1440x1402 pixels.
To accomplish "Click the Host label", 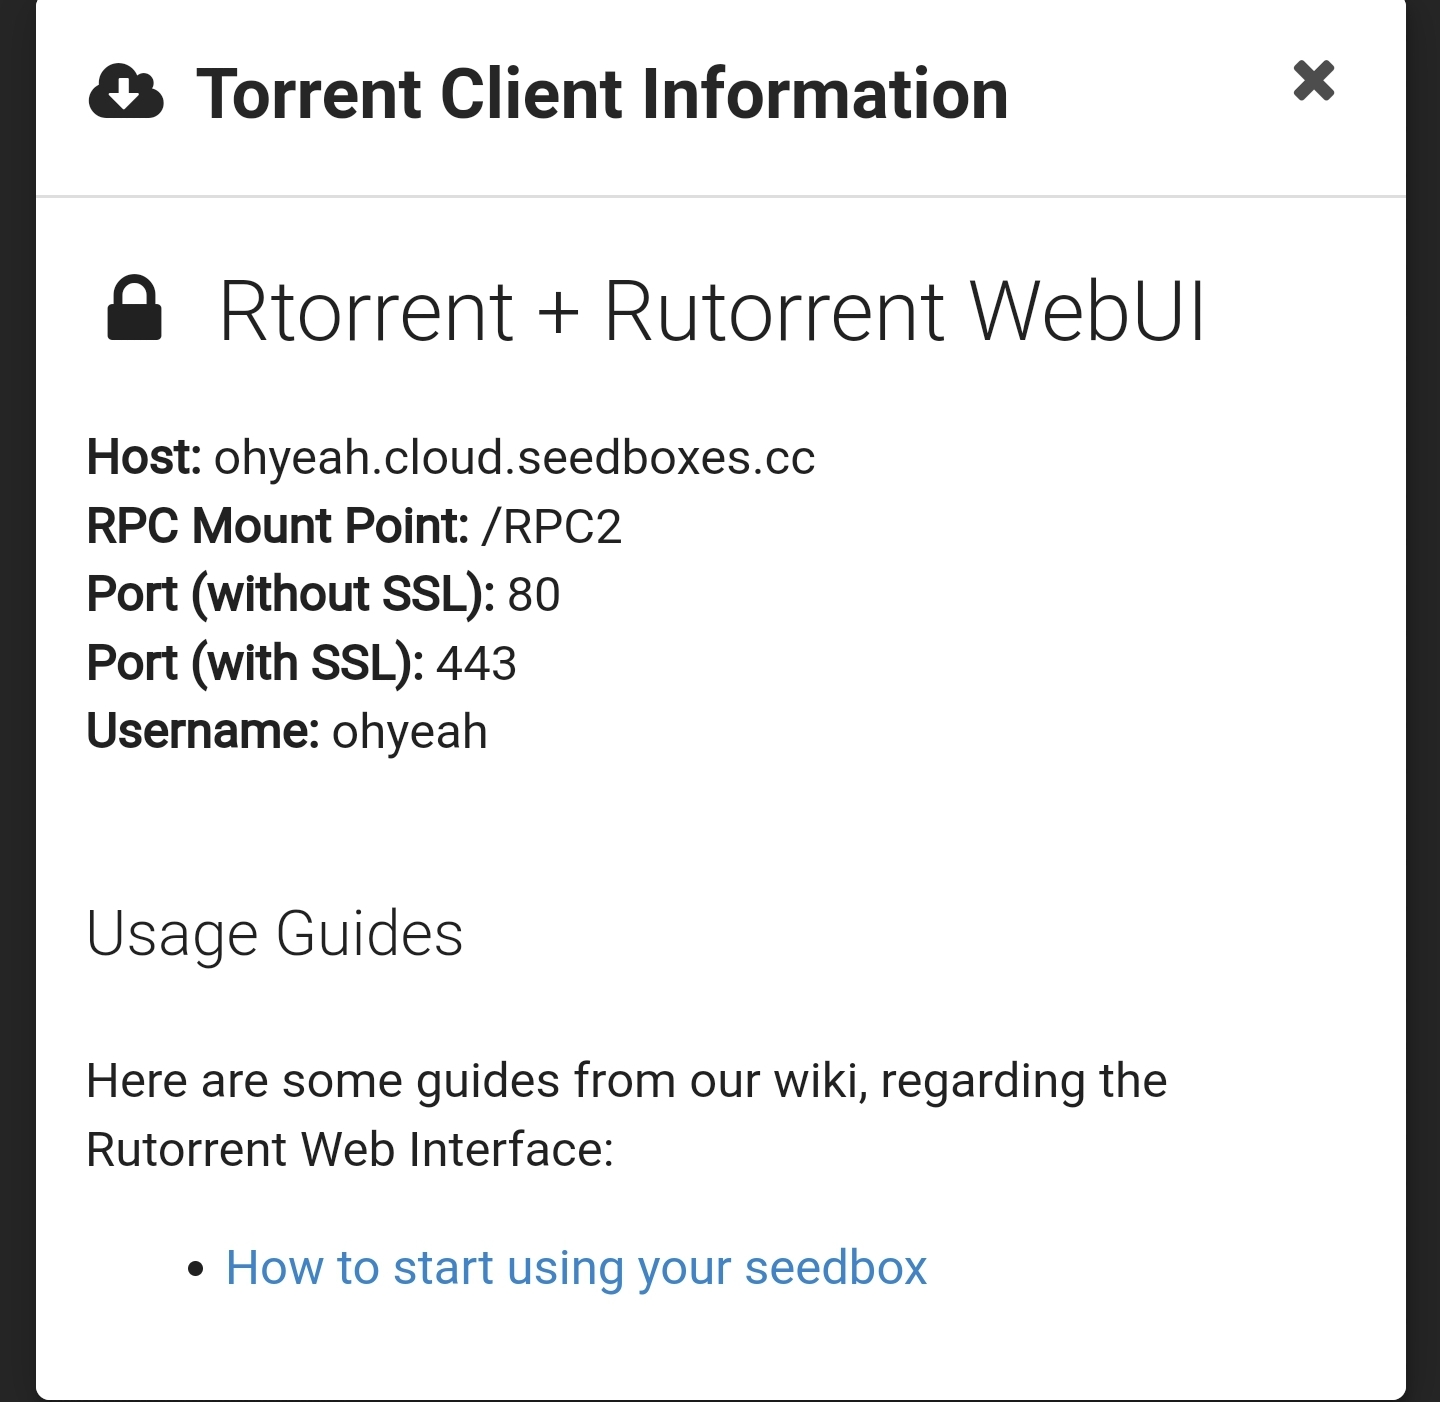I will 143,459.
